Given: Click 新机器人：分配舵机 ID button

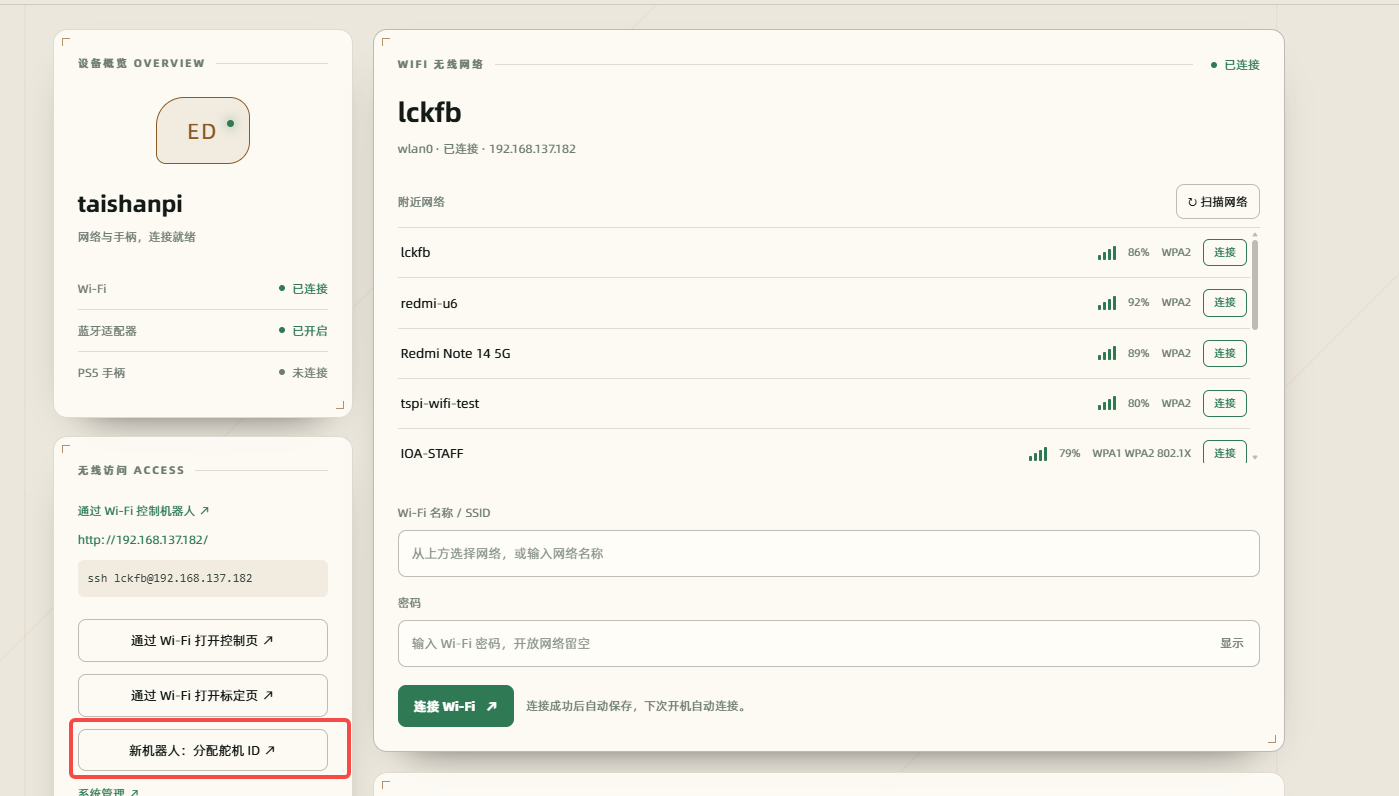Looking at the screenshot, I should 203,750.
